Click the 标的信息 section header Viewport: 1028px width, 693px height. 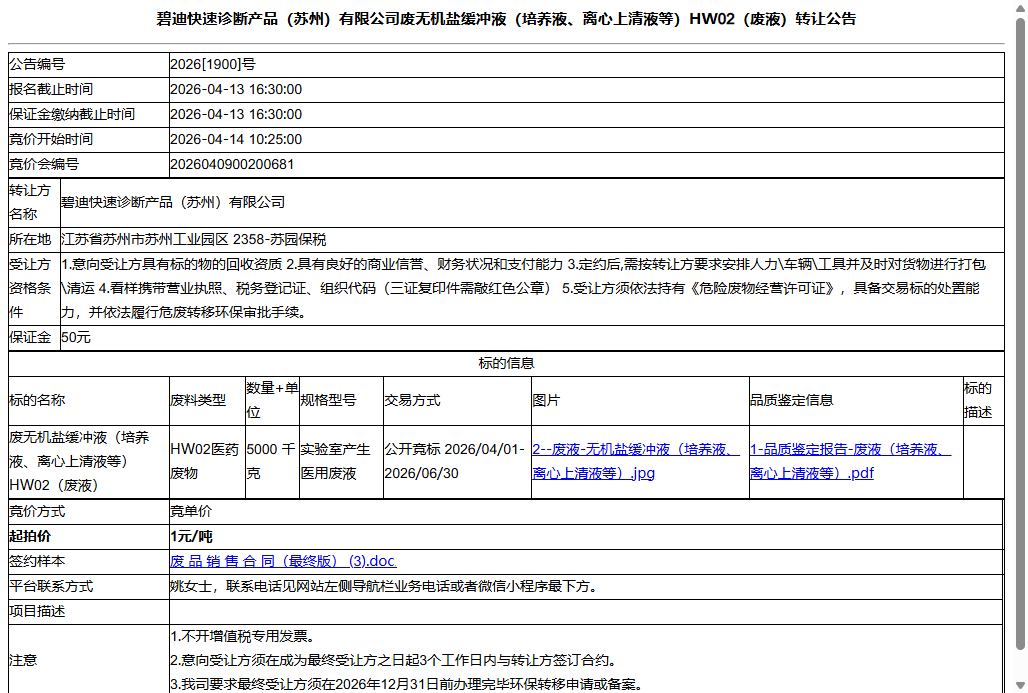[x=506, y=363]
